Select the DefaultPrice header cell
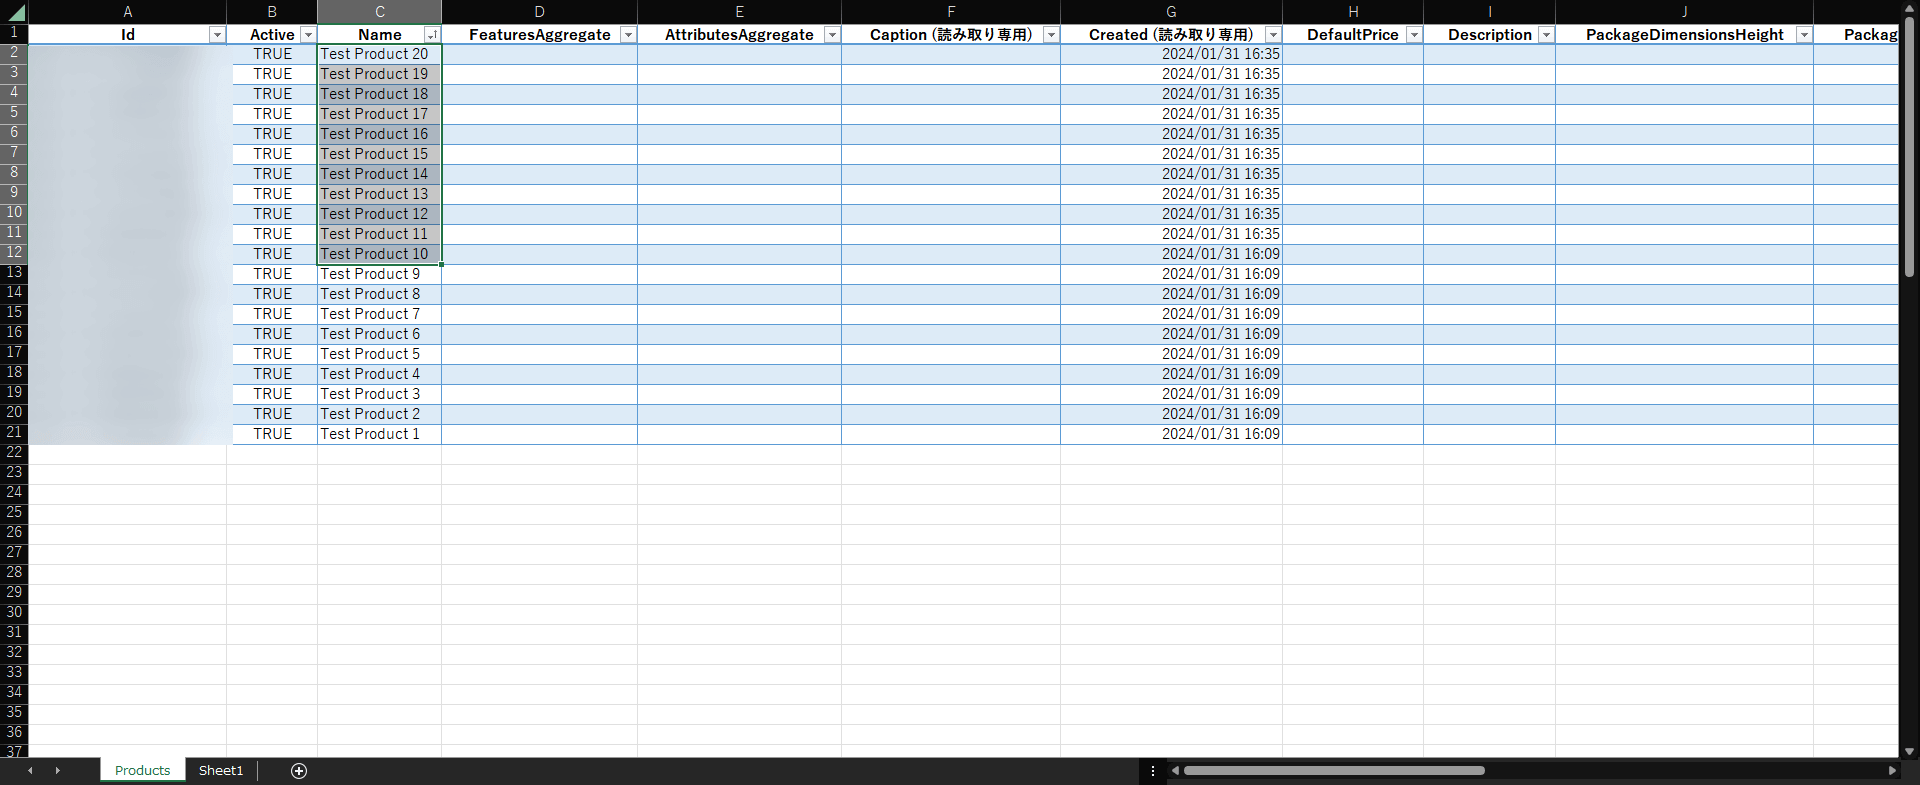 1353,35
